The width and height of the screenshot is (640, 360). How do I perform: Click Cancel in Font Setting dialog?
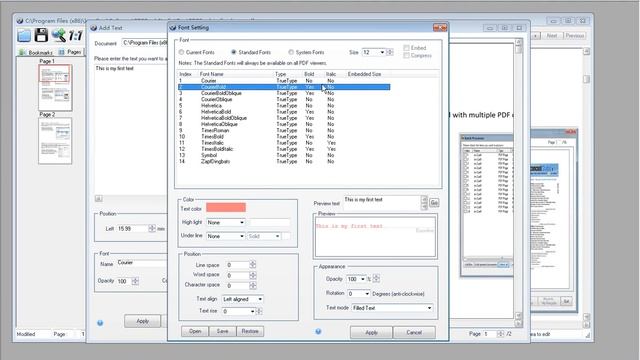414,332
